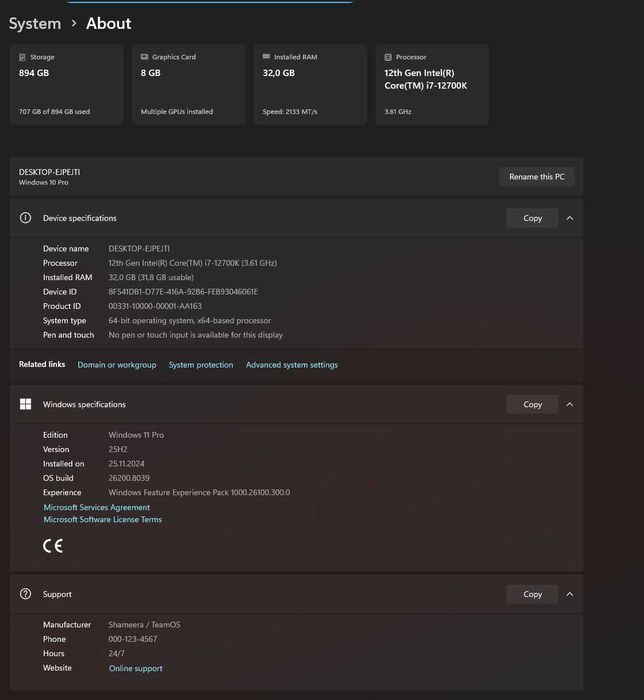Click the Phone number 000-123-4567
The width and height of the screenshot is (644, 700).
click(x=133, y=639)
